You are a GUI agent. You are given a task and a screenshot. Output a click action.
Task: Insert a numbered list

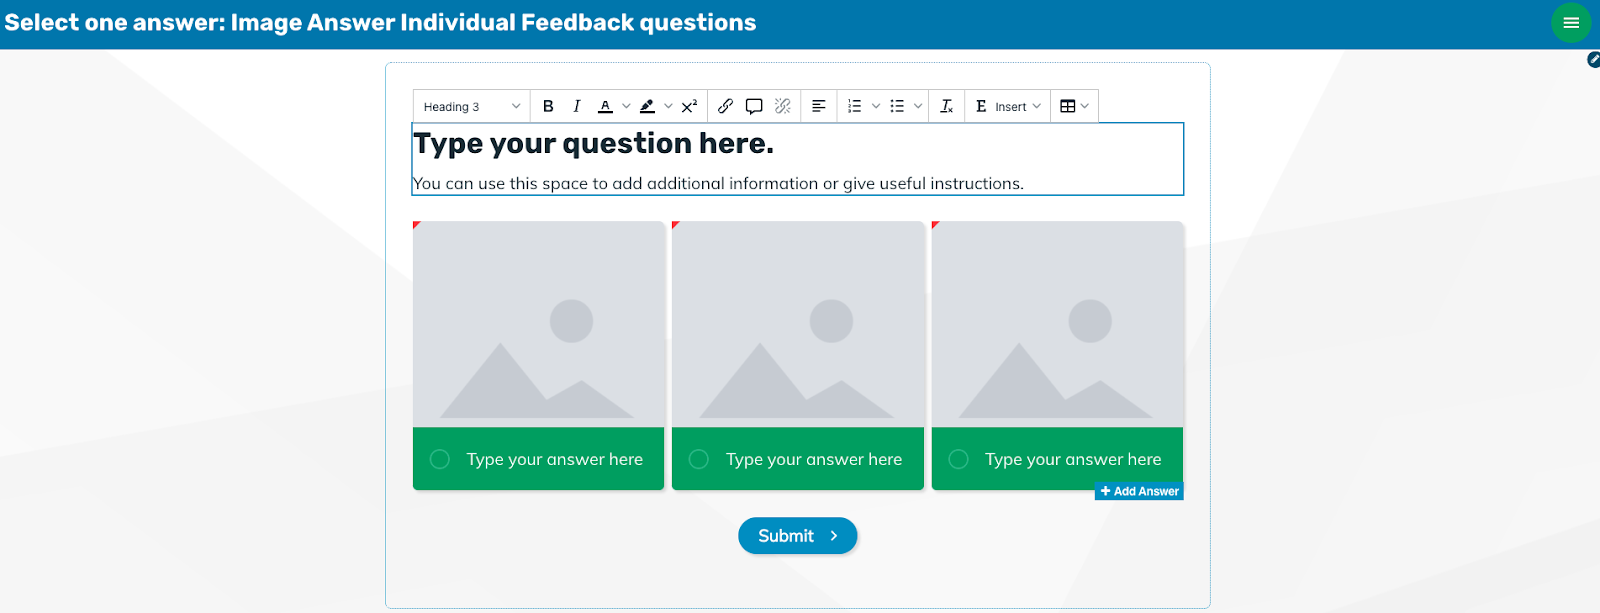854,106
